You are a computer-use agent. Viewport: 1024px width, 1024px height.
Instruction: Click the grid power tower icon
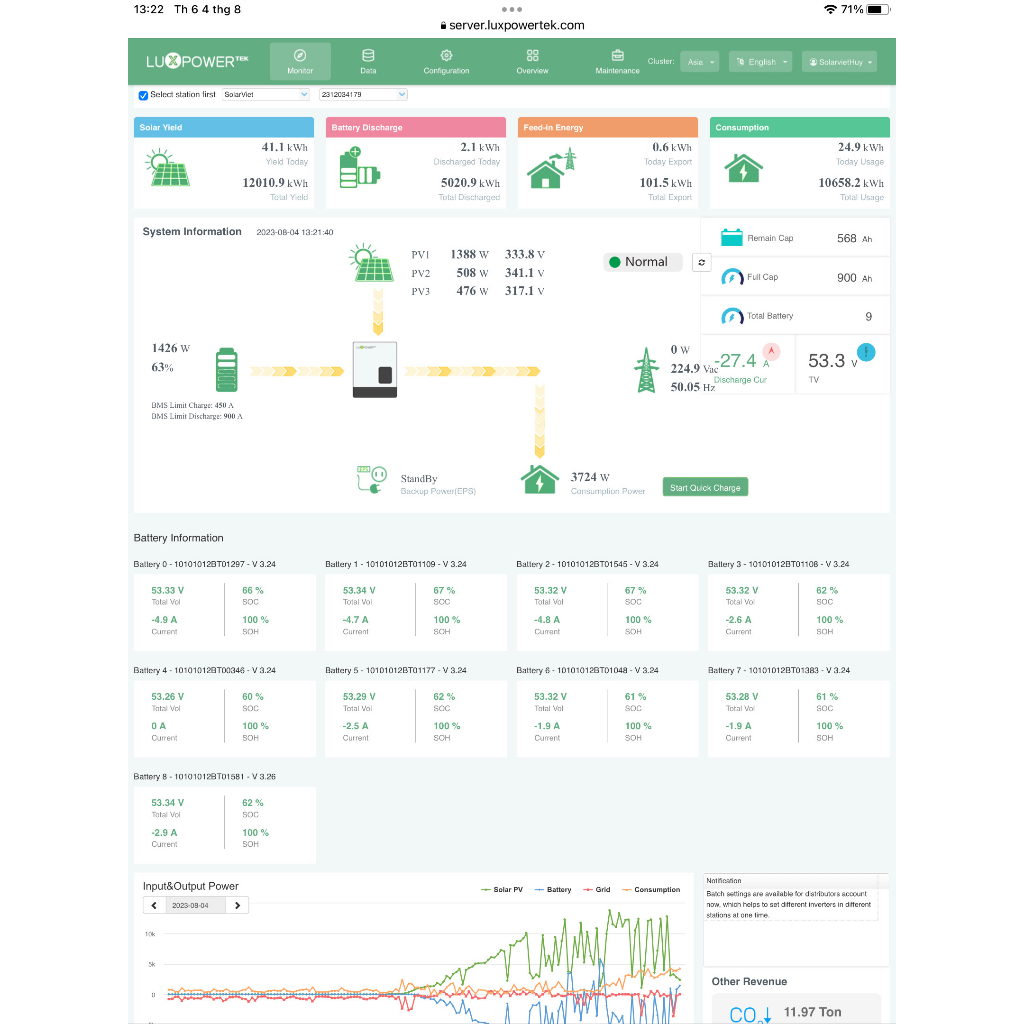tap(646, 370)
